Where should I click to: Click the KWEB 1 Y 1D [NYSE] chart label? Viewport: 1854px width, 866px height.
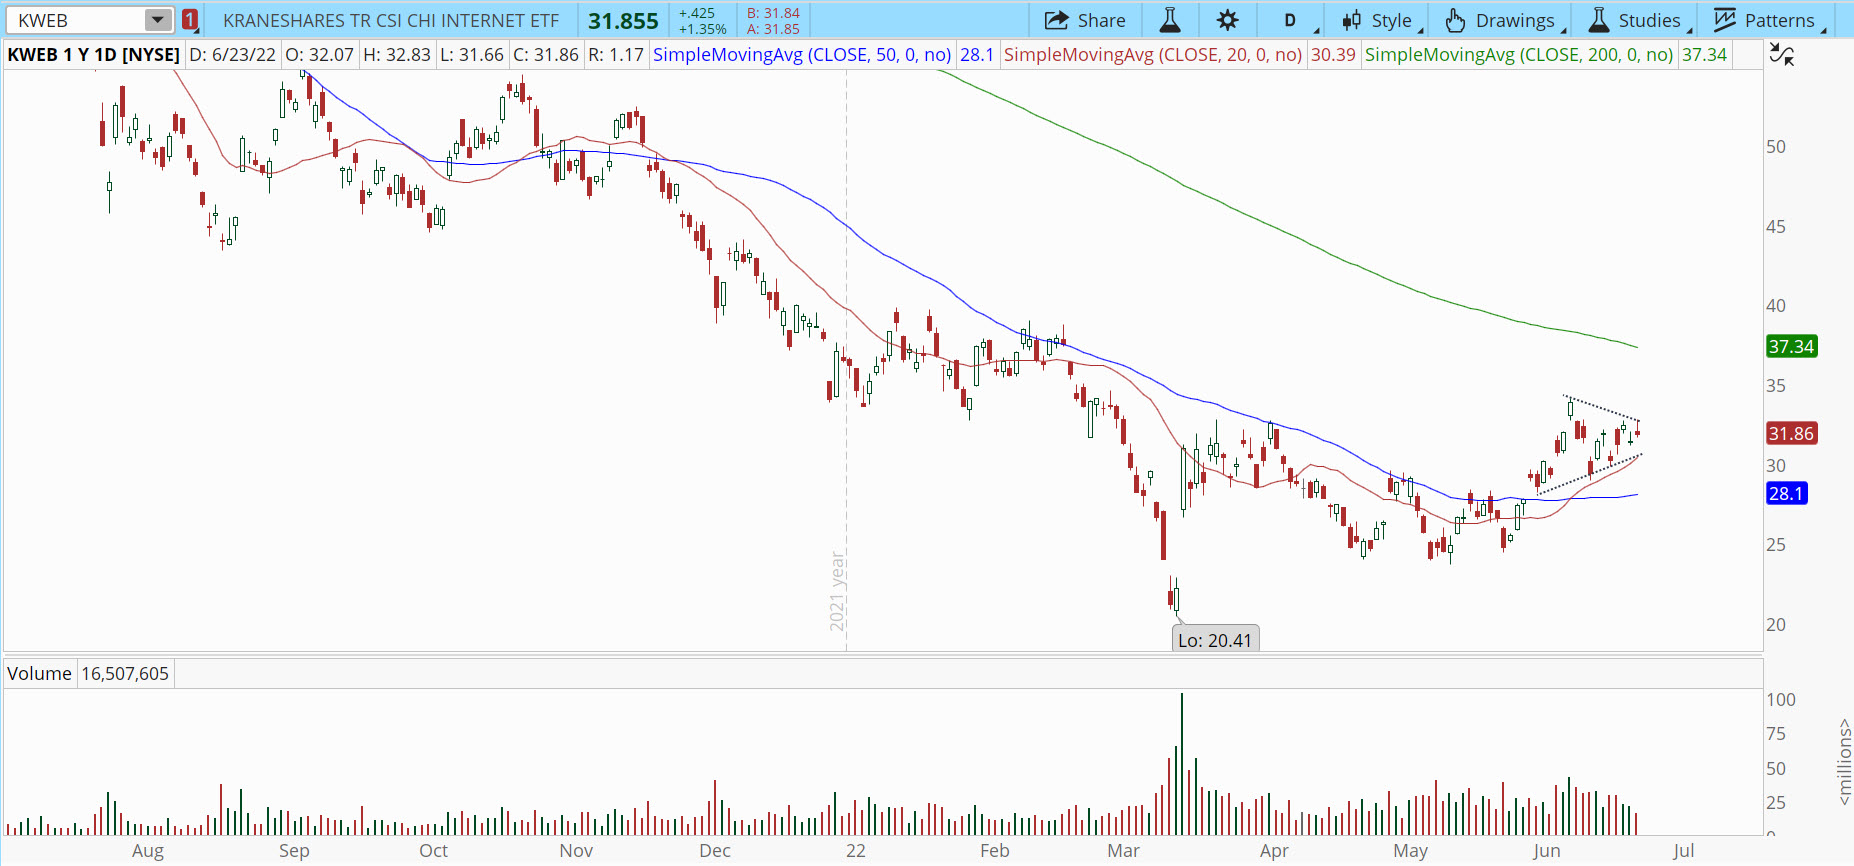pos(93,55)
